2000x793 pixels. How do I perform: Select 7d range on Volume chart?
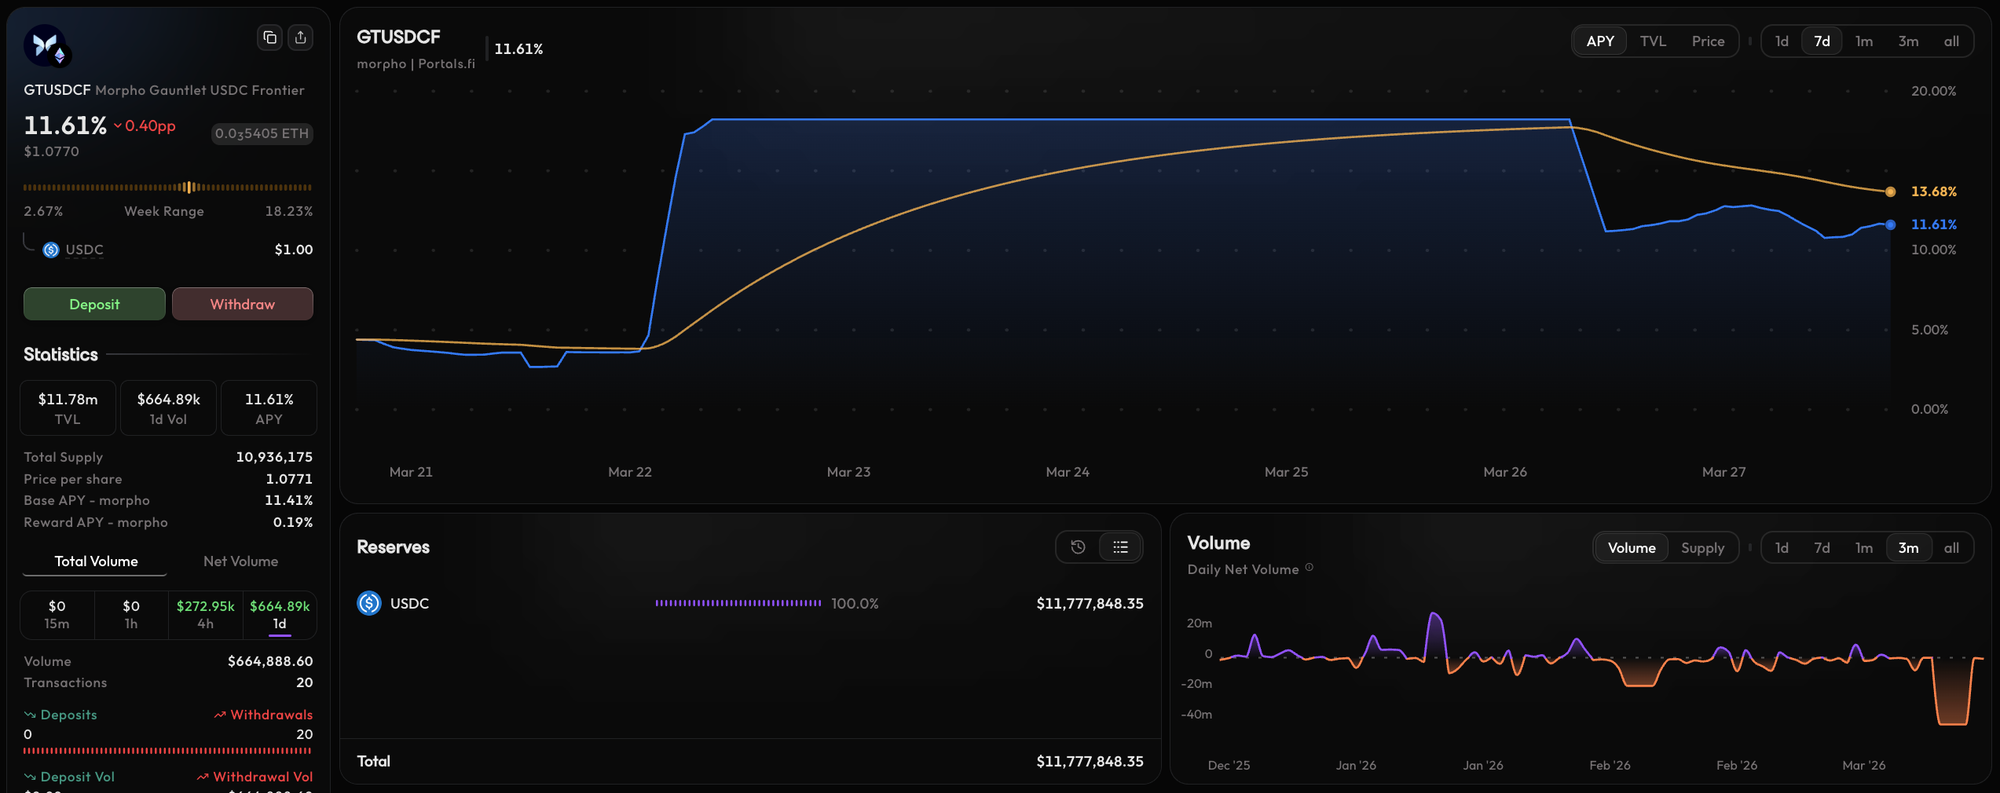[1822, 548]
